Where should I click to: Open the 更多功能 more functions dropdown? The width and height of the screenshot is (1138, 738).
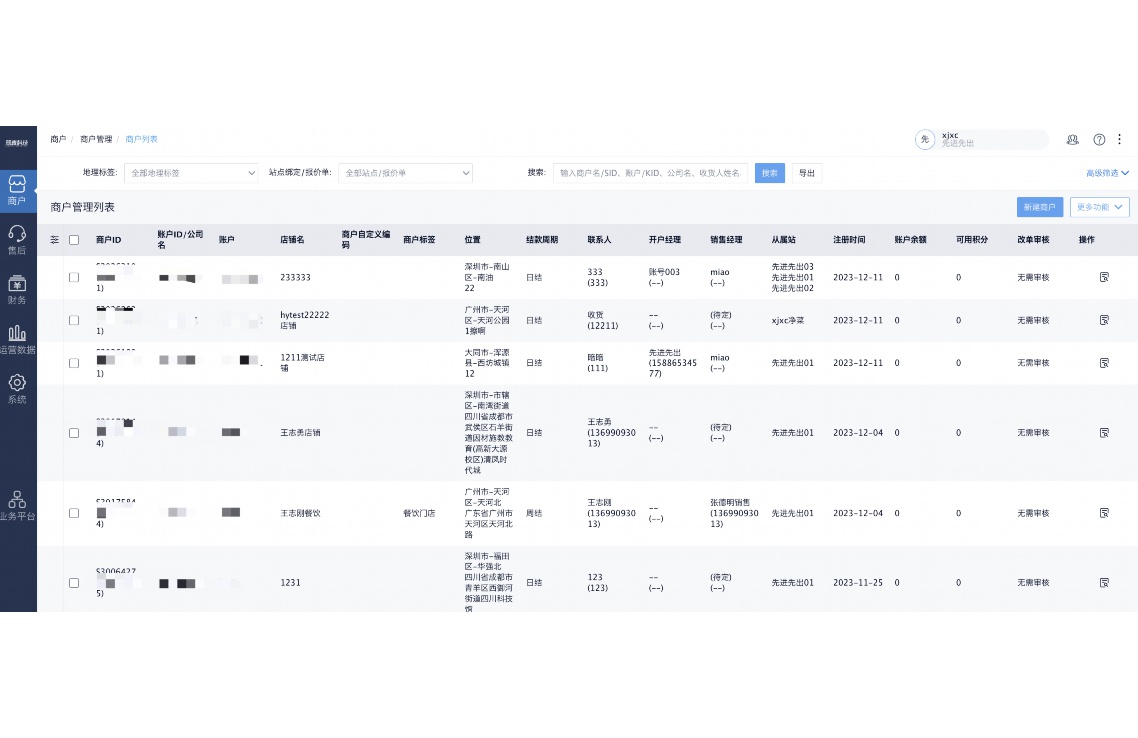coord(1100,207)
